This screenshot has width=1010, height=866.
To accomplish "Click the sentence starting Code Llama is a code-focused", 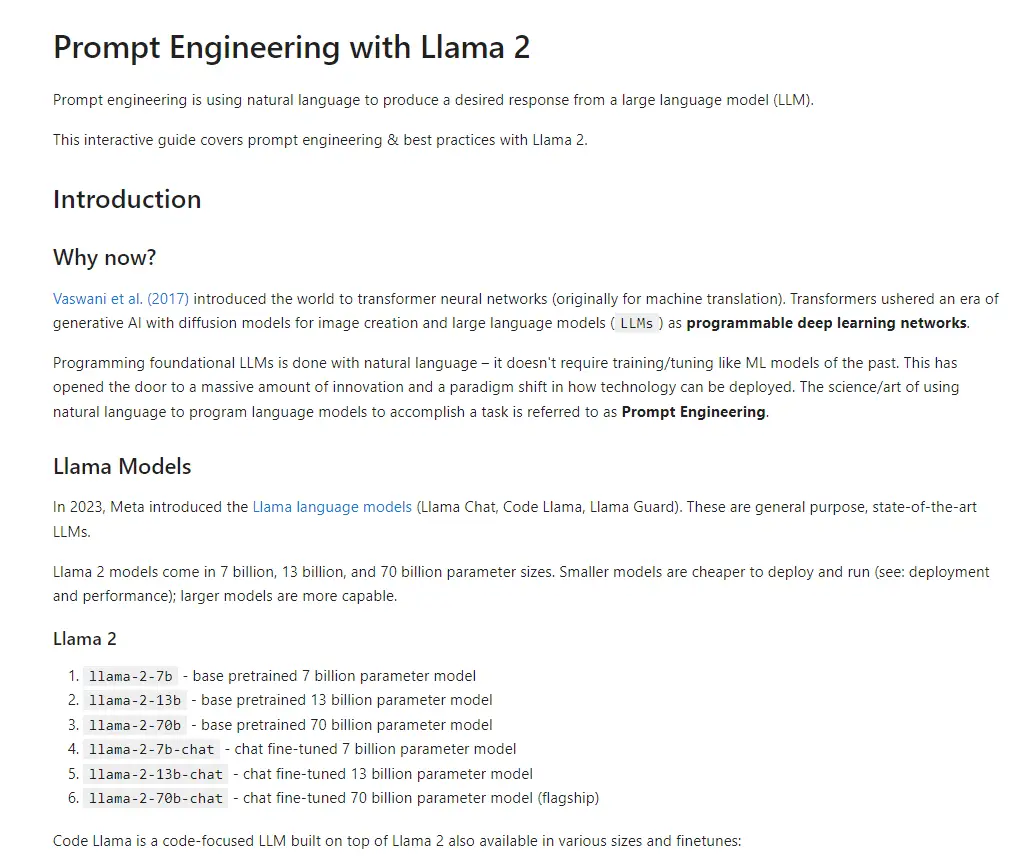I will 397,841.
